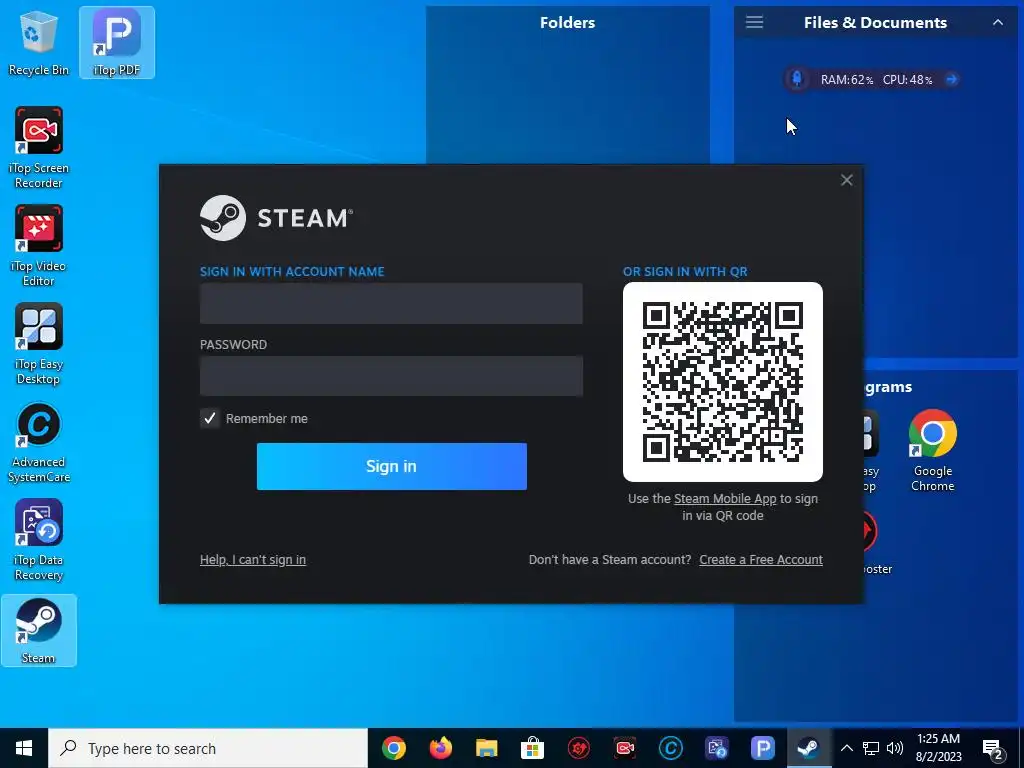Click the Steam taskbar button
1024x768 pixels.
pyautogui.click(x=808, y=748)
